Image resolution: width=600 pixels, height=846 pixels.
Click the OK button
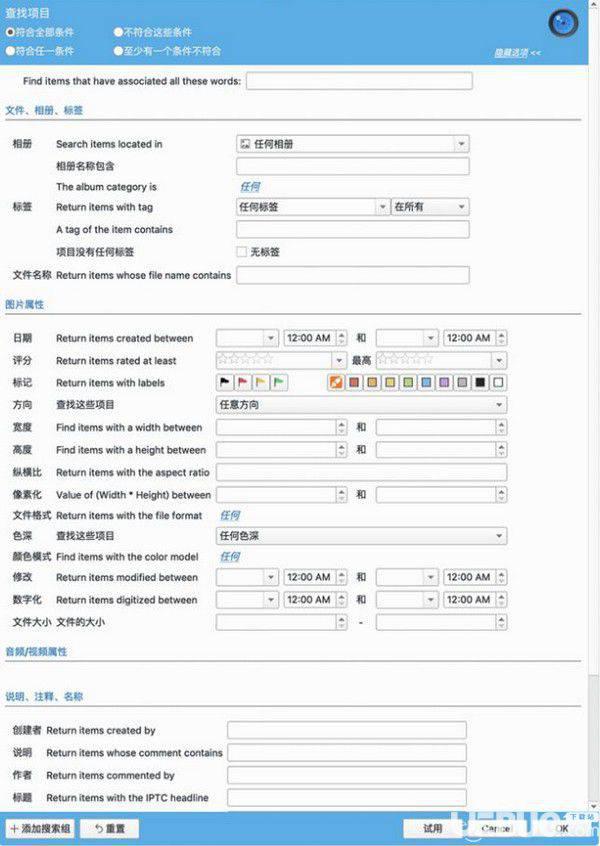point(561,828)
